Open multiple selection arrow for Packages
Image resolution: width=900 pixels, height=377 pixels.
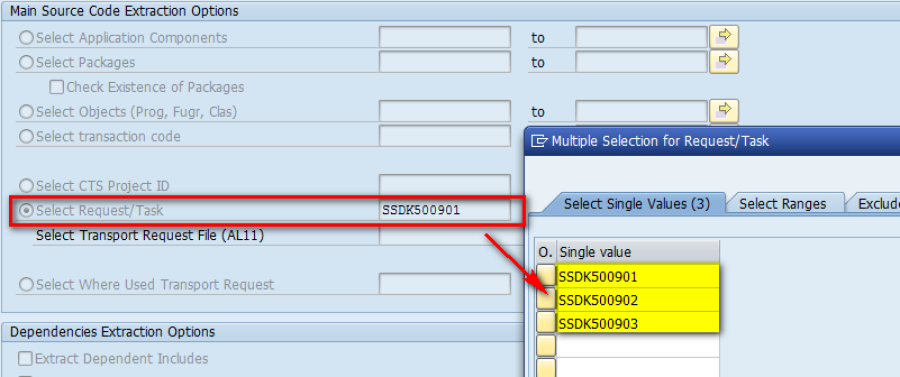pyautogui.click(x=724, y=62)
